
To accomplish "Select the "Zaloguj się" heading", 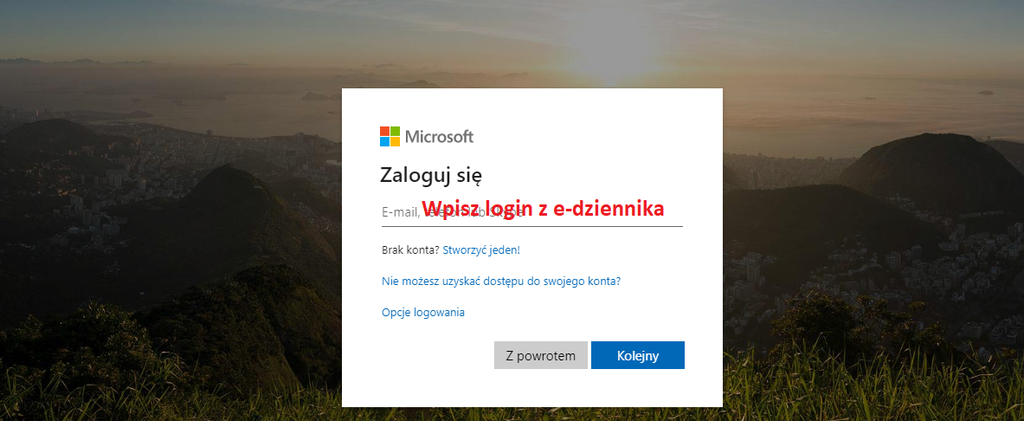I will 431,176.
